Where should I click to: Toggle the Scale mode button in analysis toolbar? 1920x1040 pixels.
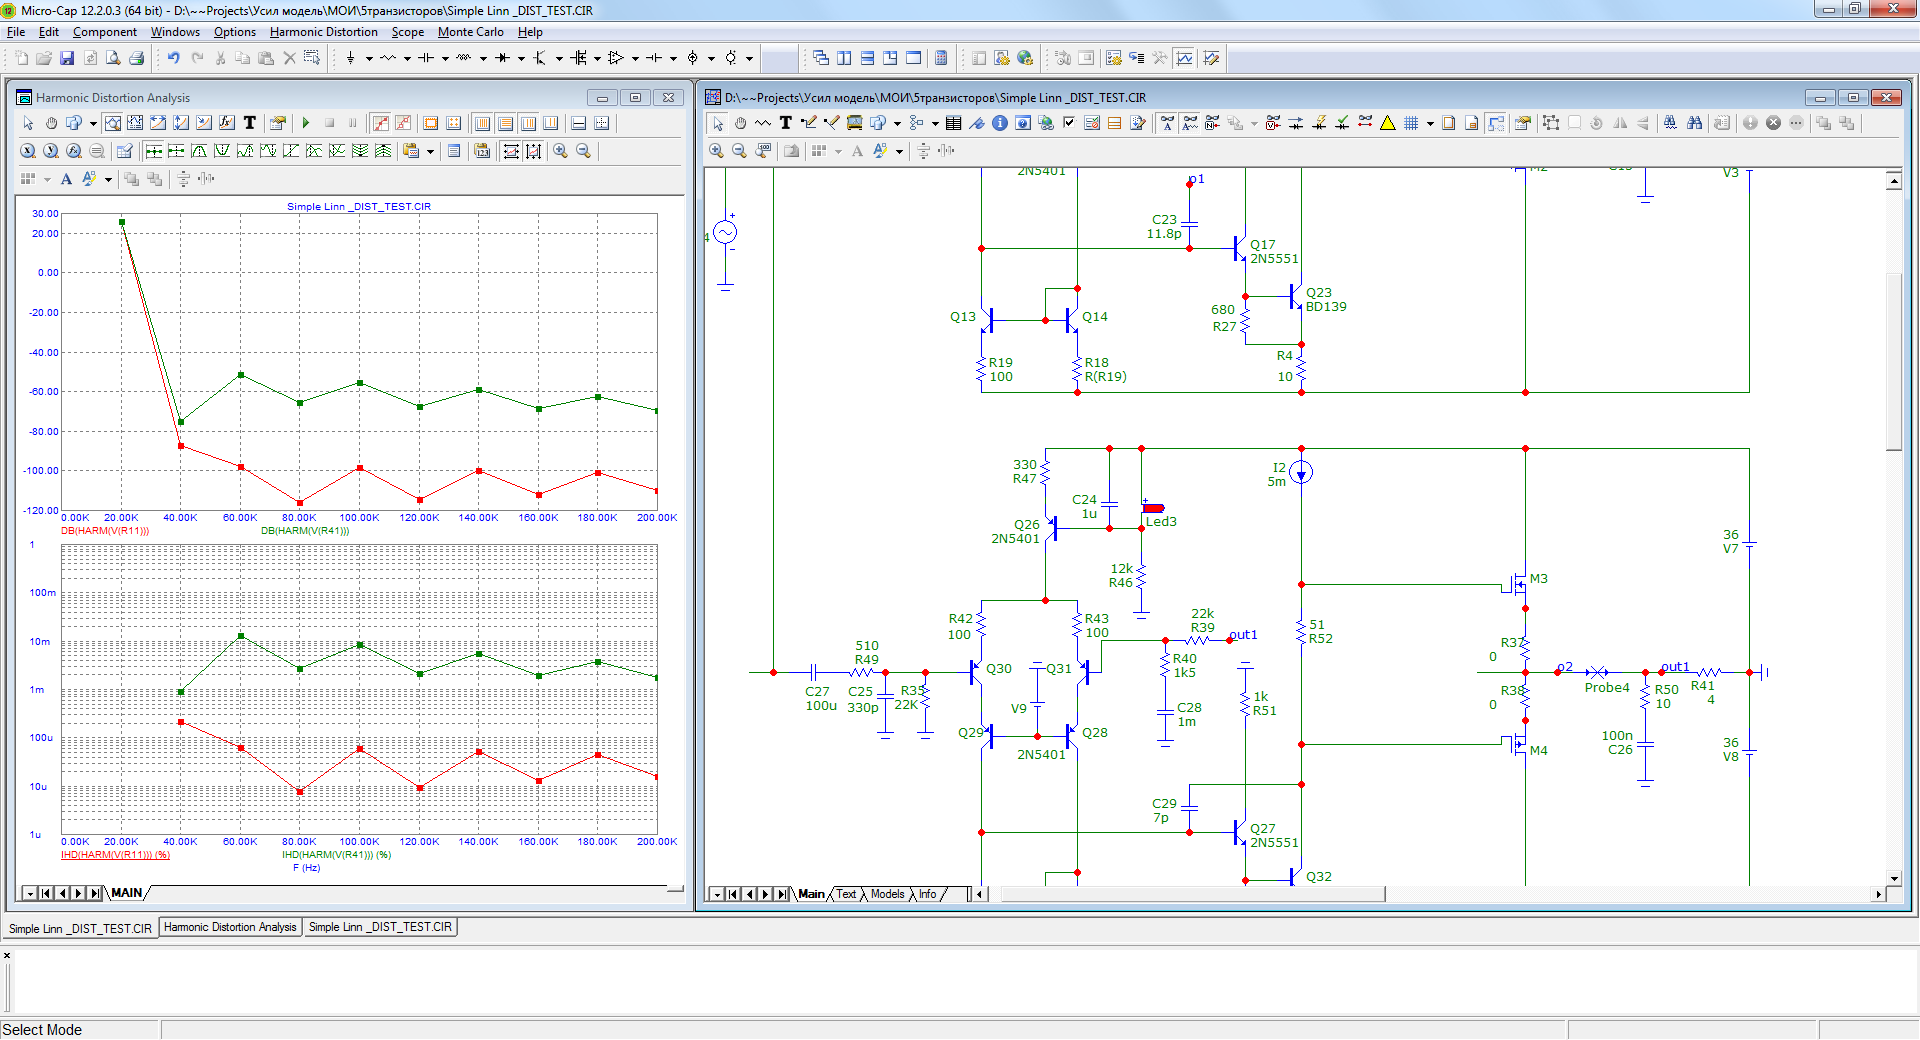click(112, 123)
